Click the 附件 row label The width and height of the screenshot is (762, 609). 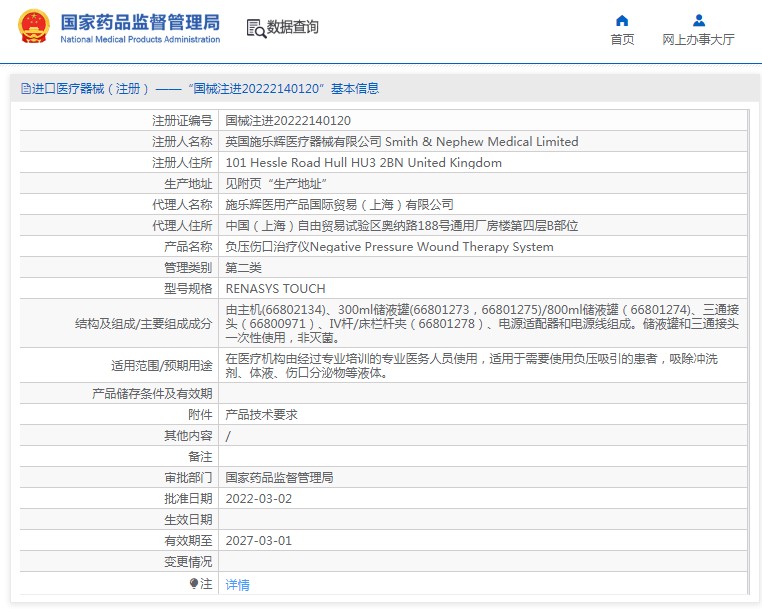pyautogui.click(x=200, y=415)
